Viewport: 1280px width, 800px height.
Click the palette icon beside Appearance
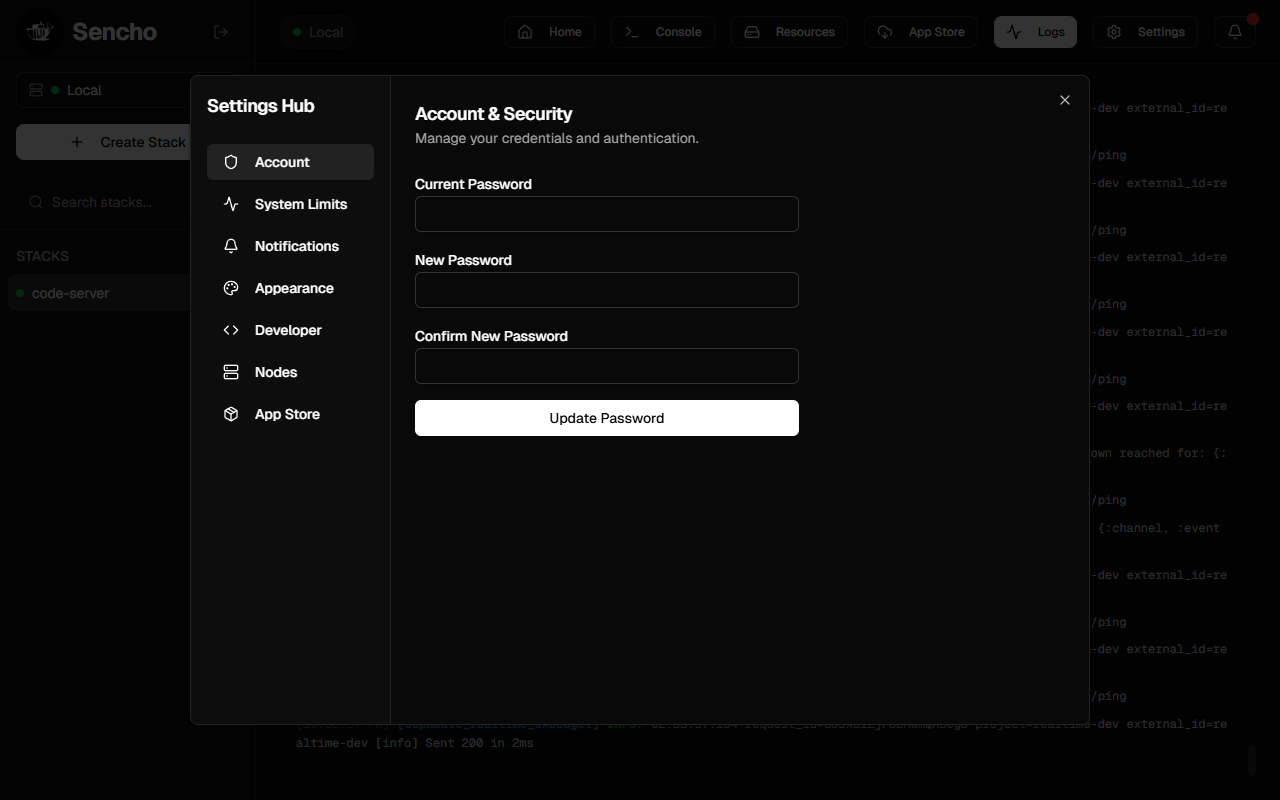[x=231, y=288]
